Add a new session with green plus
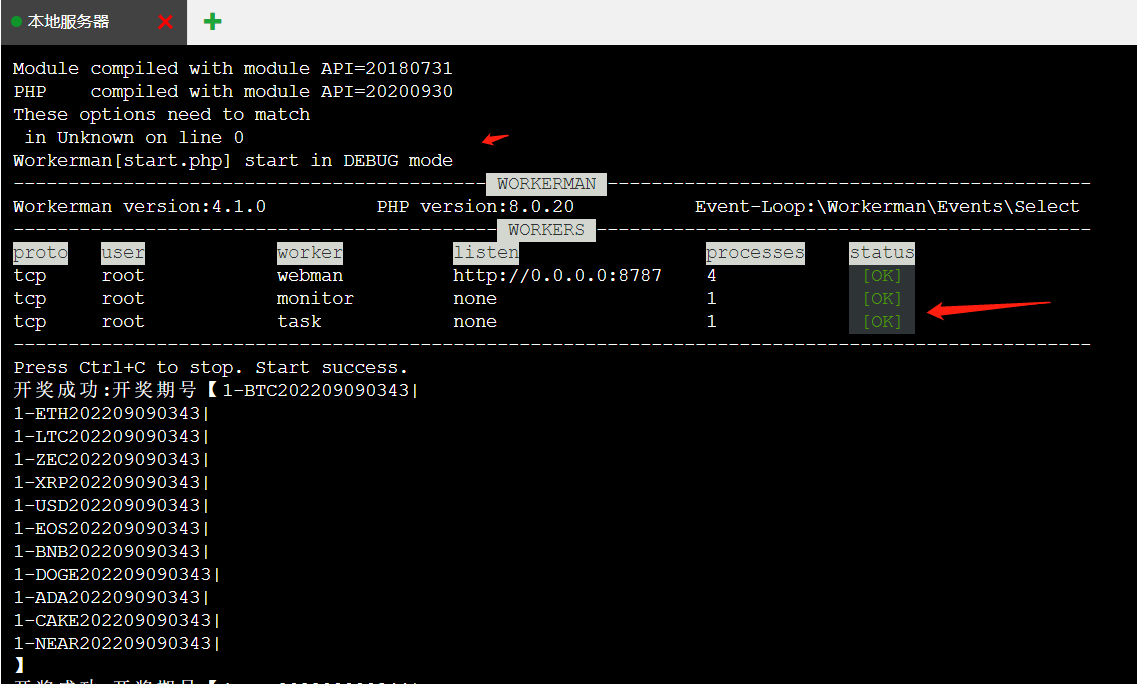Image resolution: width=1137 pixels, height=684 pixels. click(x=212, y=22)
